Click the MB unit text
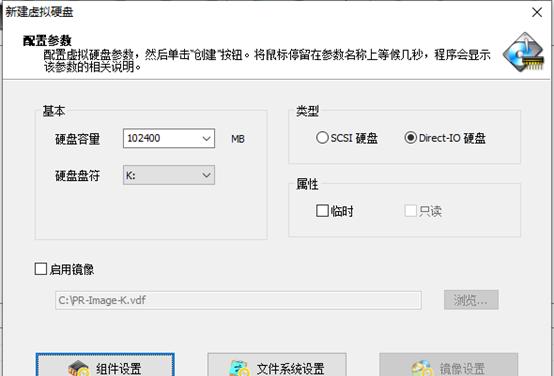 coord(238,139)
